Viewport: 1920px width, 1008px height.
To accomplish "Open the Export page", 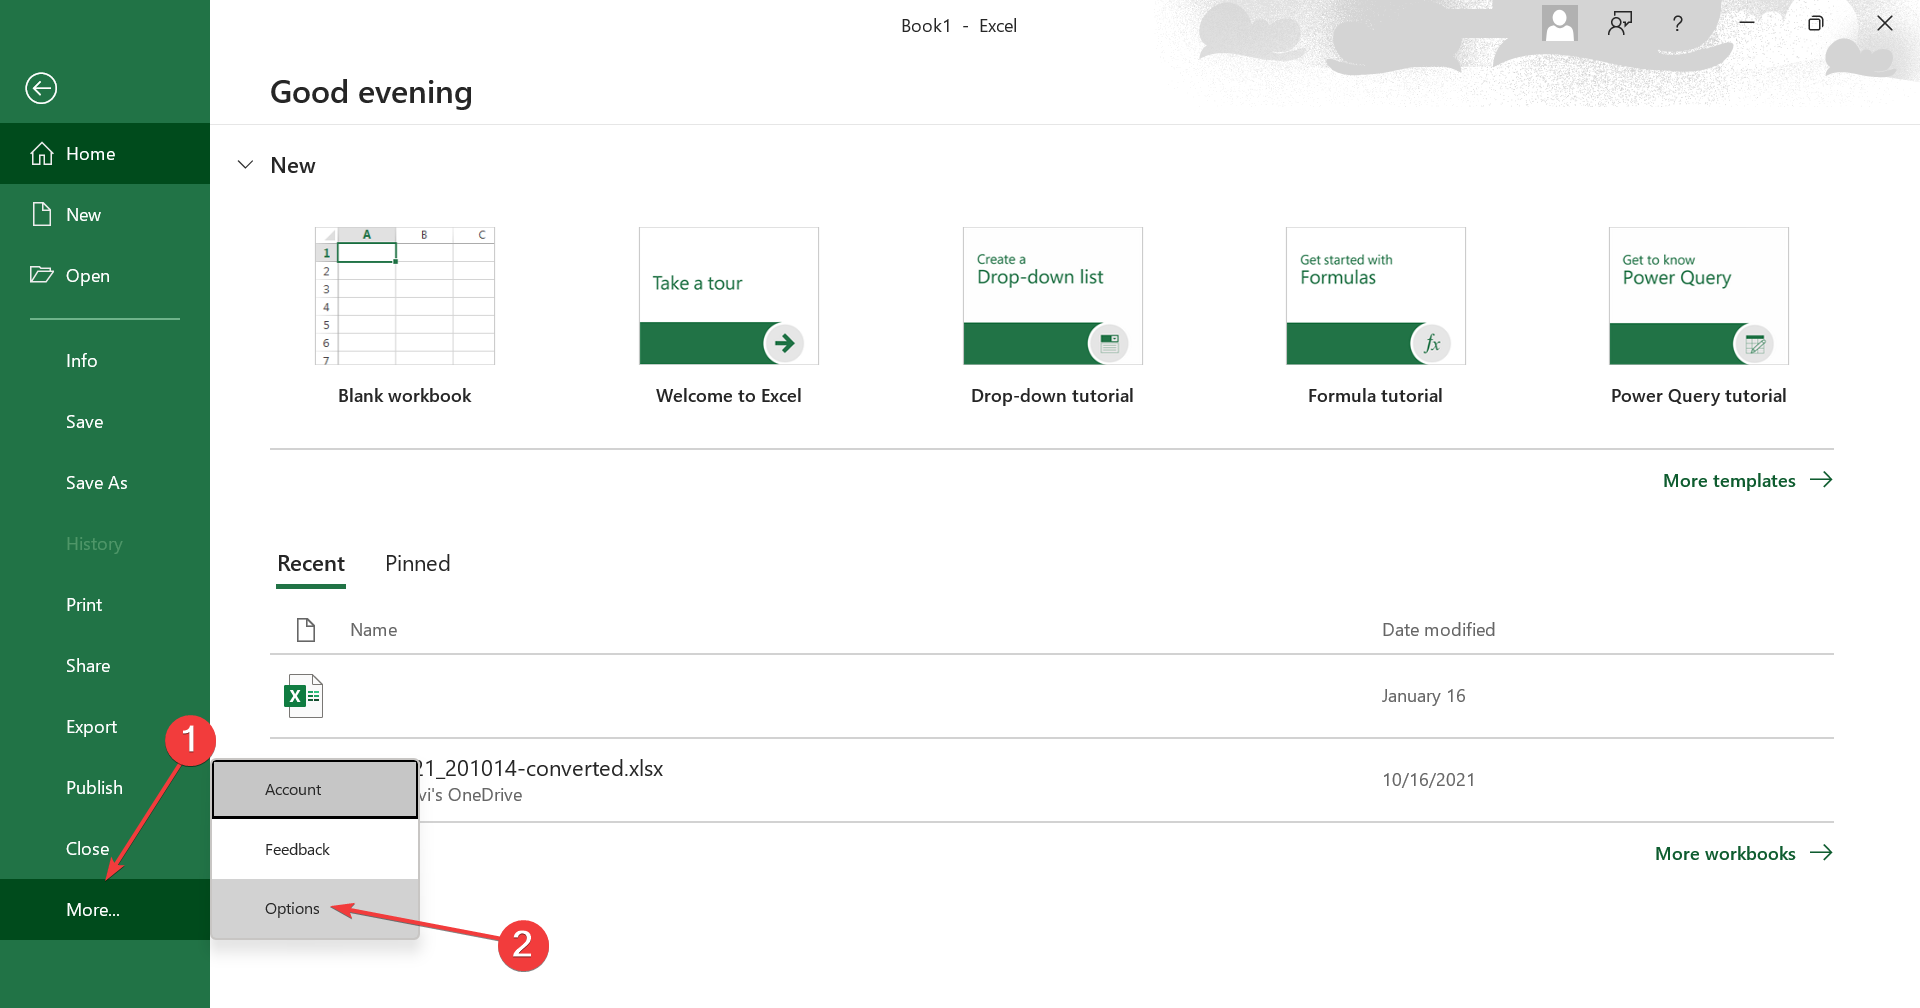I will pyautogui.click(x=105, y=727).
